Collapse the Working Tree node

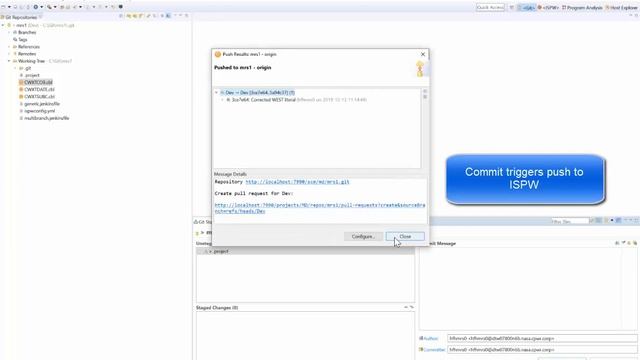pos(9,61)
